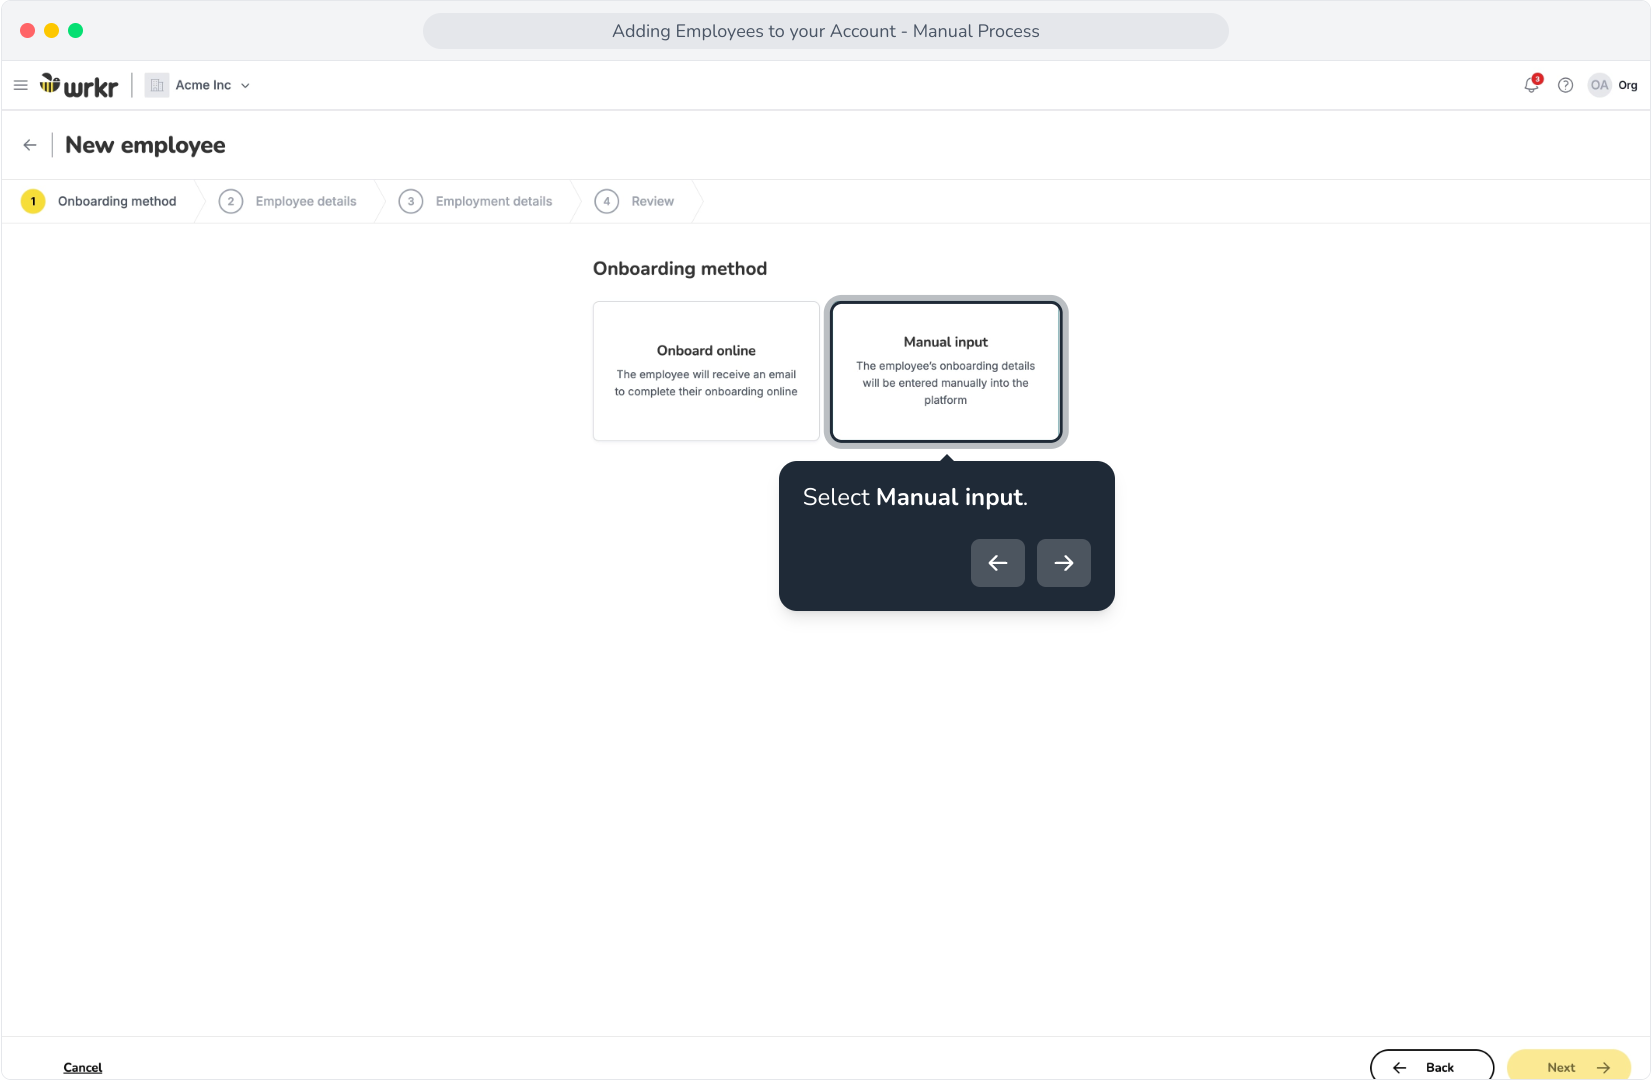Click the Cancel link
Image resolution: width=1652 pixels, height=1080 pixels.
83,1067
